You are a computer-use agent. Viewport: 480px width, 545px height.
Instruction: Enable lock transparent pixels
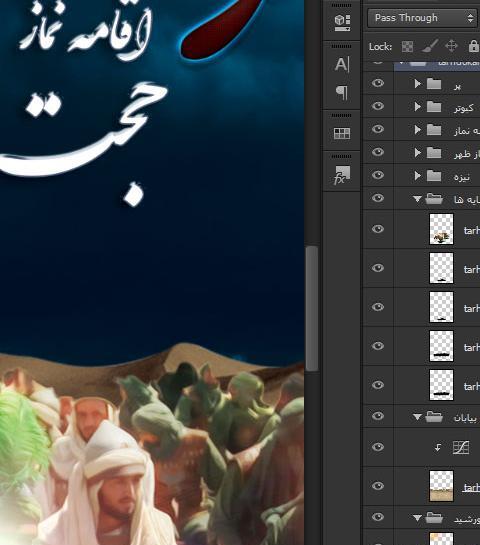pos(407,46)
